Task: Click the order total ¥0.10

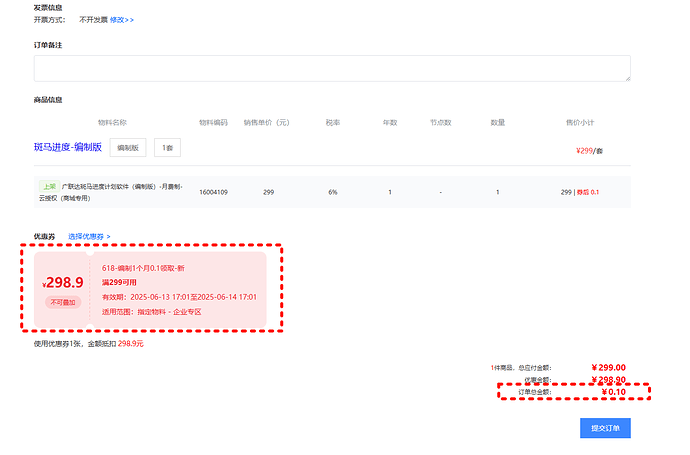Action: (614, 392)
